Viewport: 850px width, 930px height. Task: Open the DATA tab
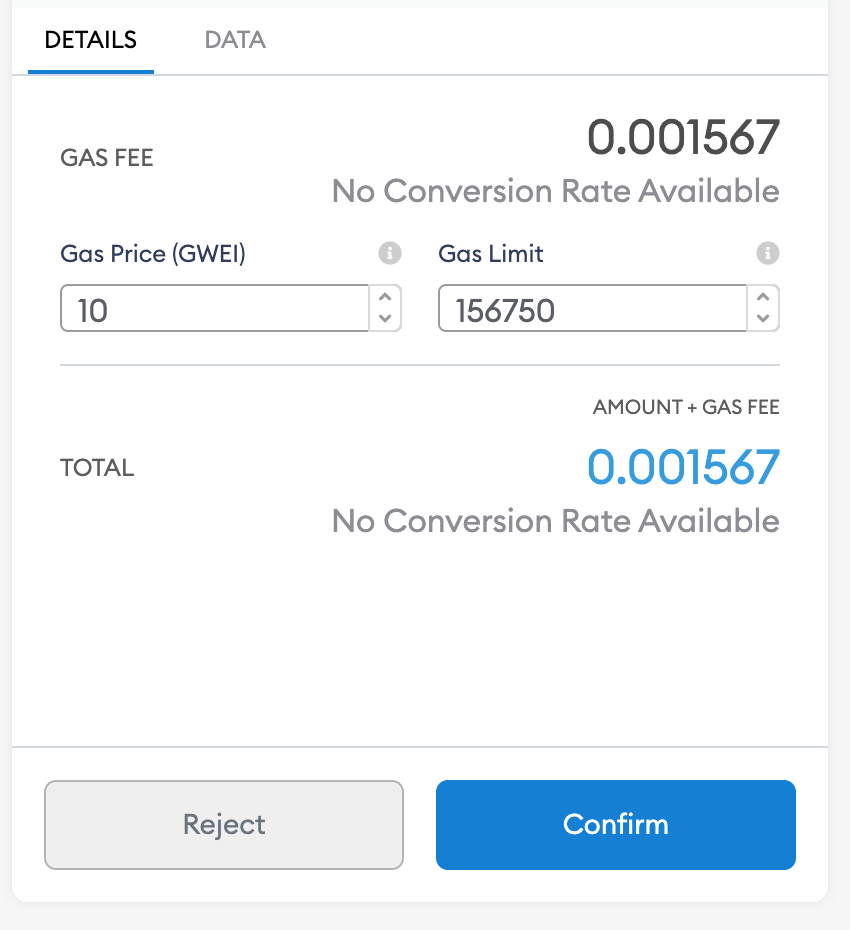(x=235, y=40)
